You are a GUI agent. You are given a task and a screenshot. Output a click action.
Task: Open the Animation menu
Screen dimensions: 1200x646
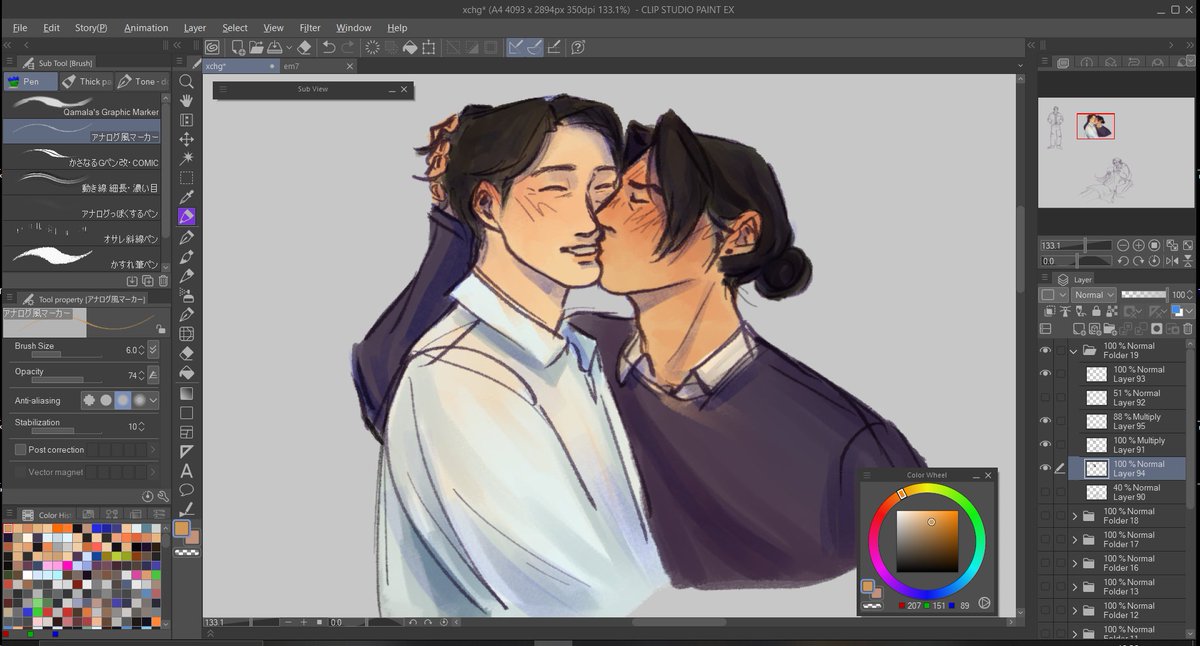[146, 28]
